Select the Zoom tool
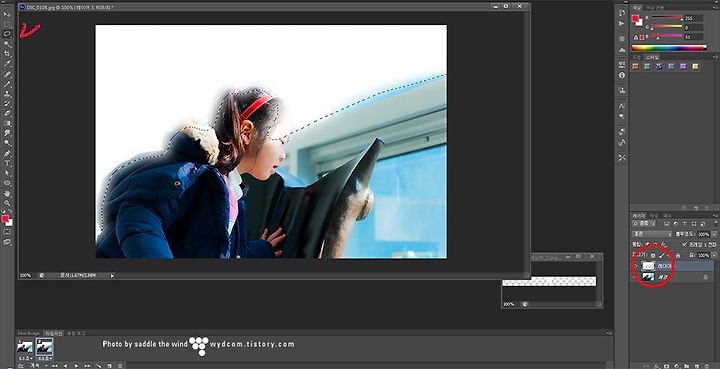720x369 pixels. click(x=7, y=203)
